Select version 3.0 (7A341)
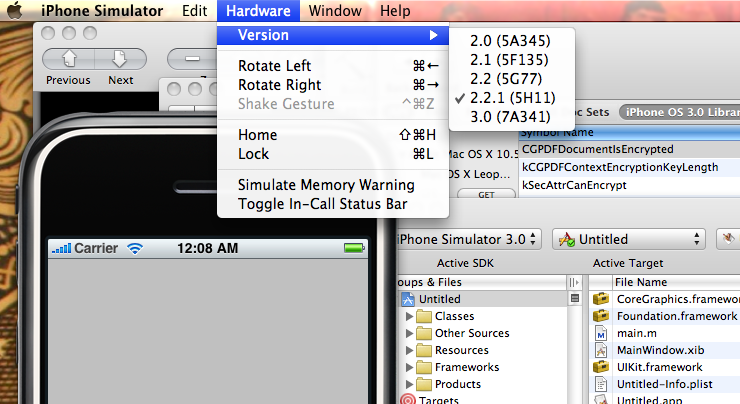 512,117
